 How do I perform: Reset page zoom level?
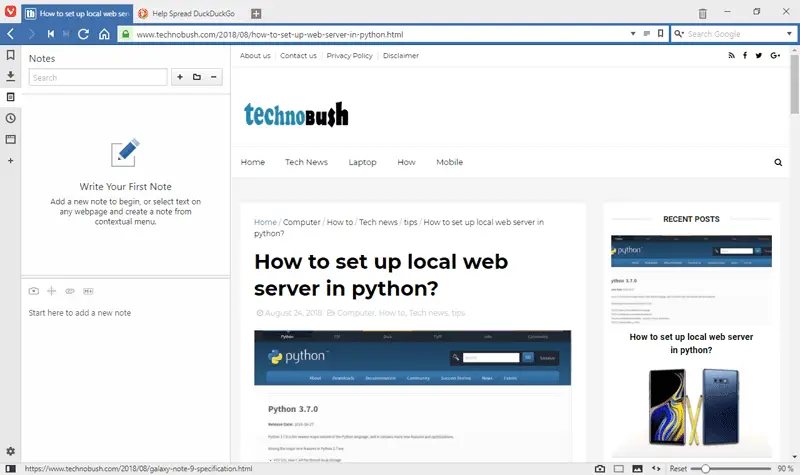(x=678, y=468)
